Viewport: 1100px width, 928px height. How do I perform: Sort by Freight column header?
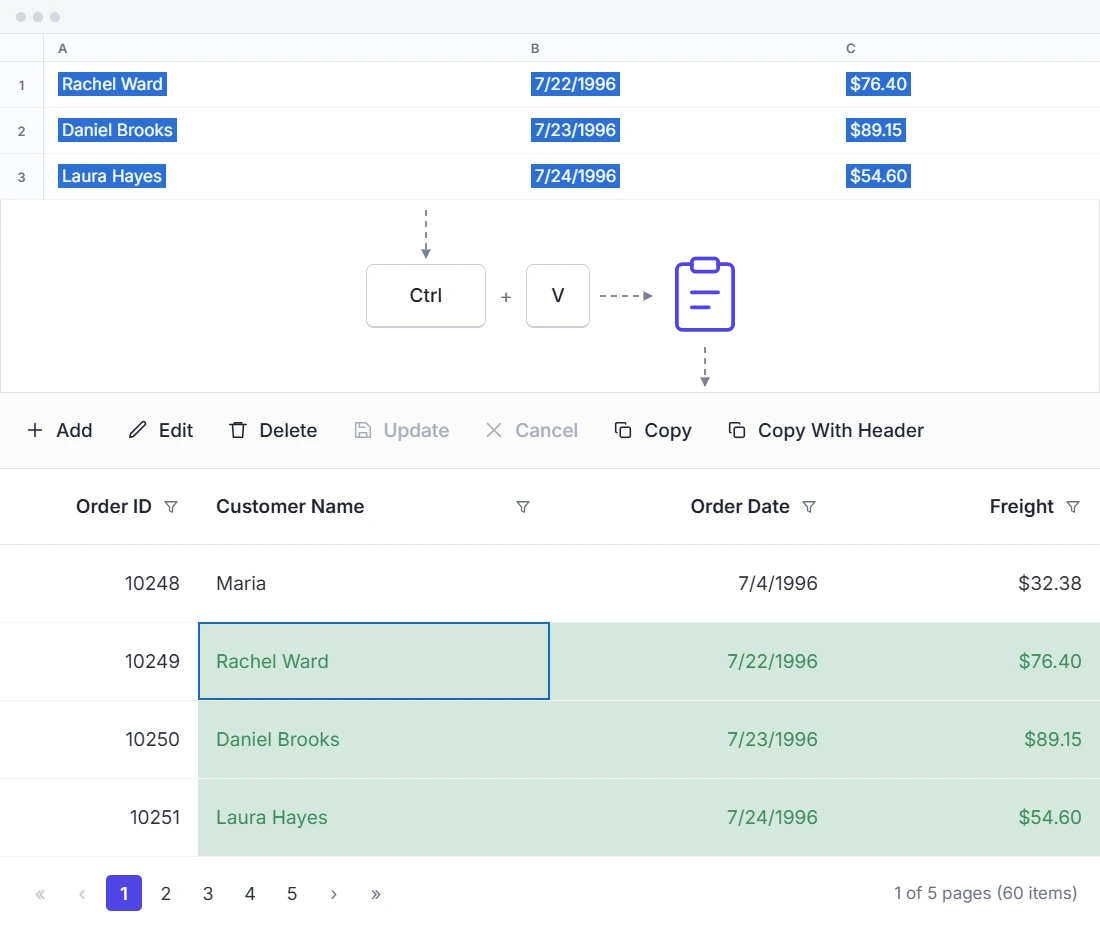pos(1021,506)
